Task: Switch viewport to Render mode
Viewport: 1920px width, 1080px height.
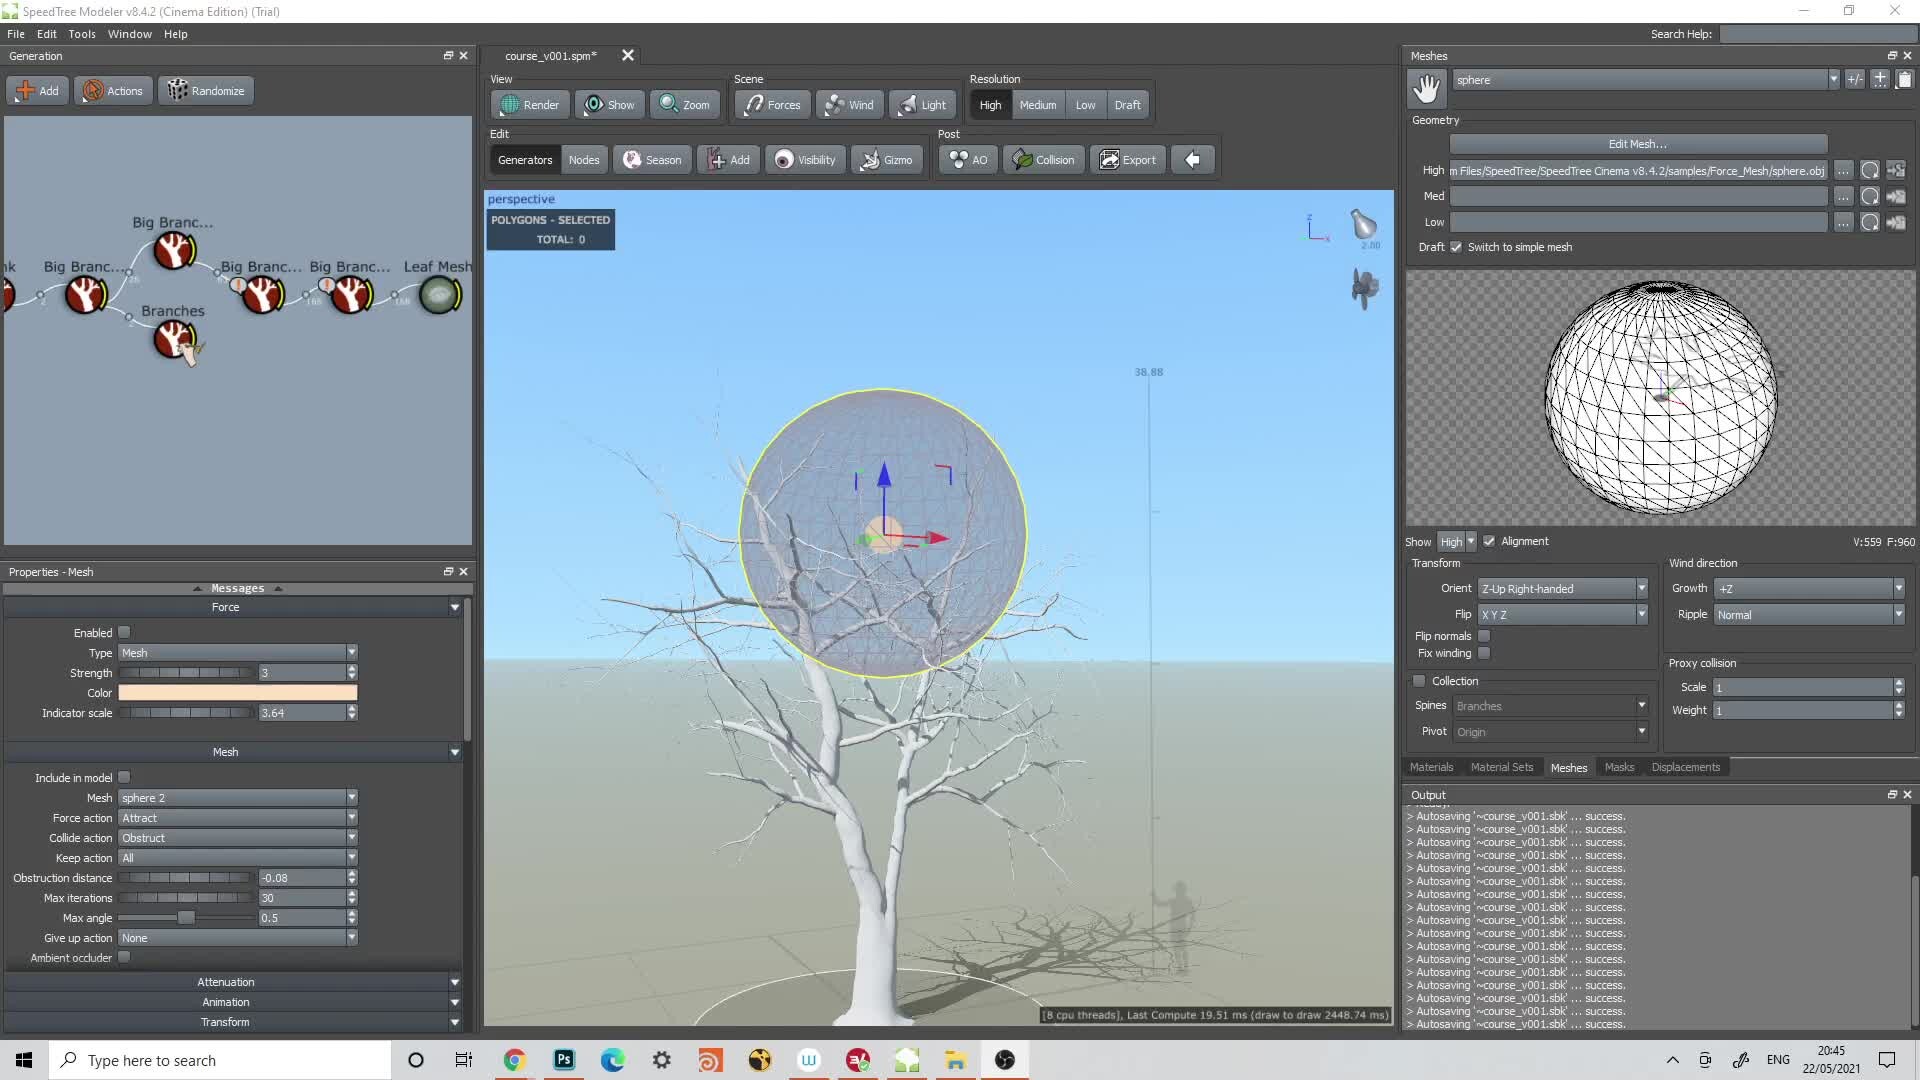Action: click(x=528, y=104)
